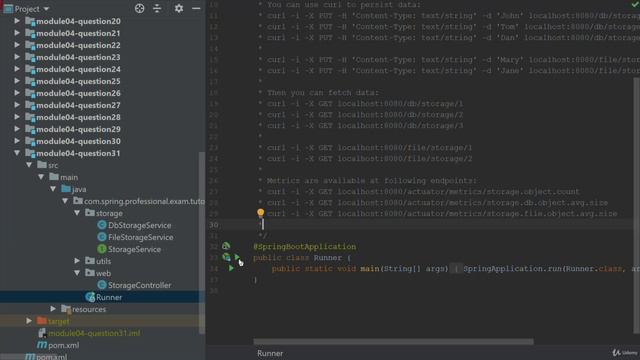This screenshot has height=360, width=640.
Task: Click the Spring gutter icon next to class Runner
Action: 226,257
